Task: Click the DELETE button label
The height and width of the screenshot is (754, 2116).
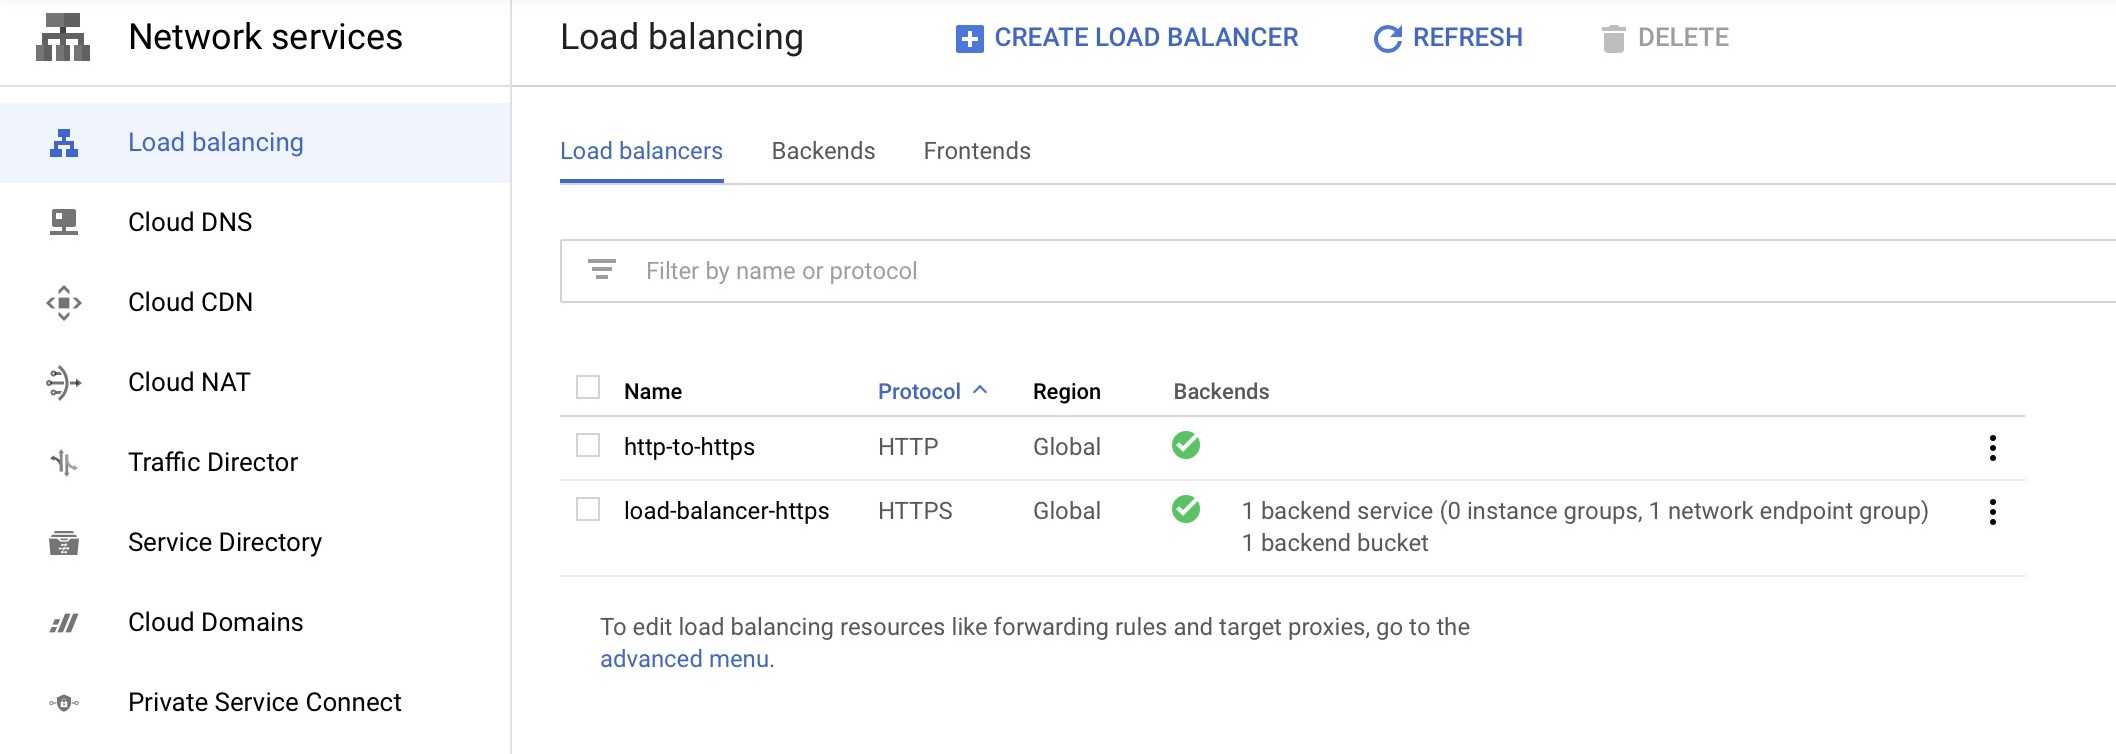Action: pos(1683,38)
